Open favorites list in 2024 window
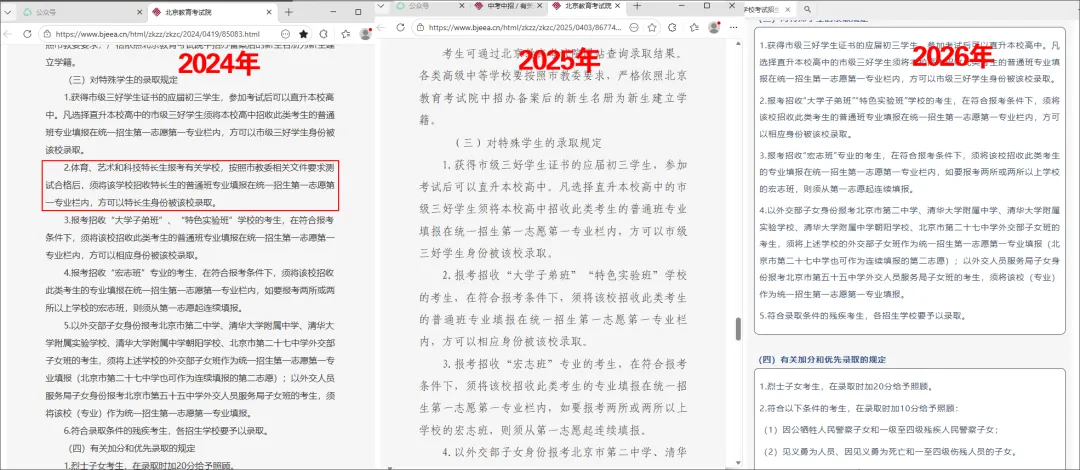 [346, 34]
